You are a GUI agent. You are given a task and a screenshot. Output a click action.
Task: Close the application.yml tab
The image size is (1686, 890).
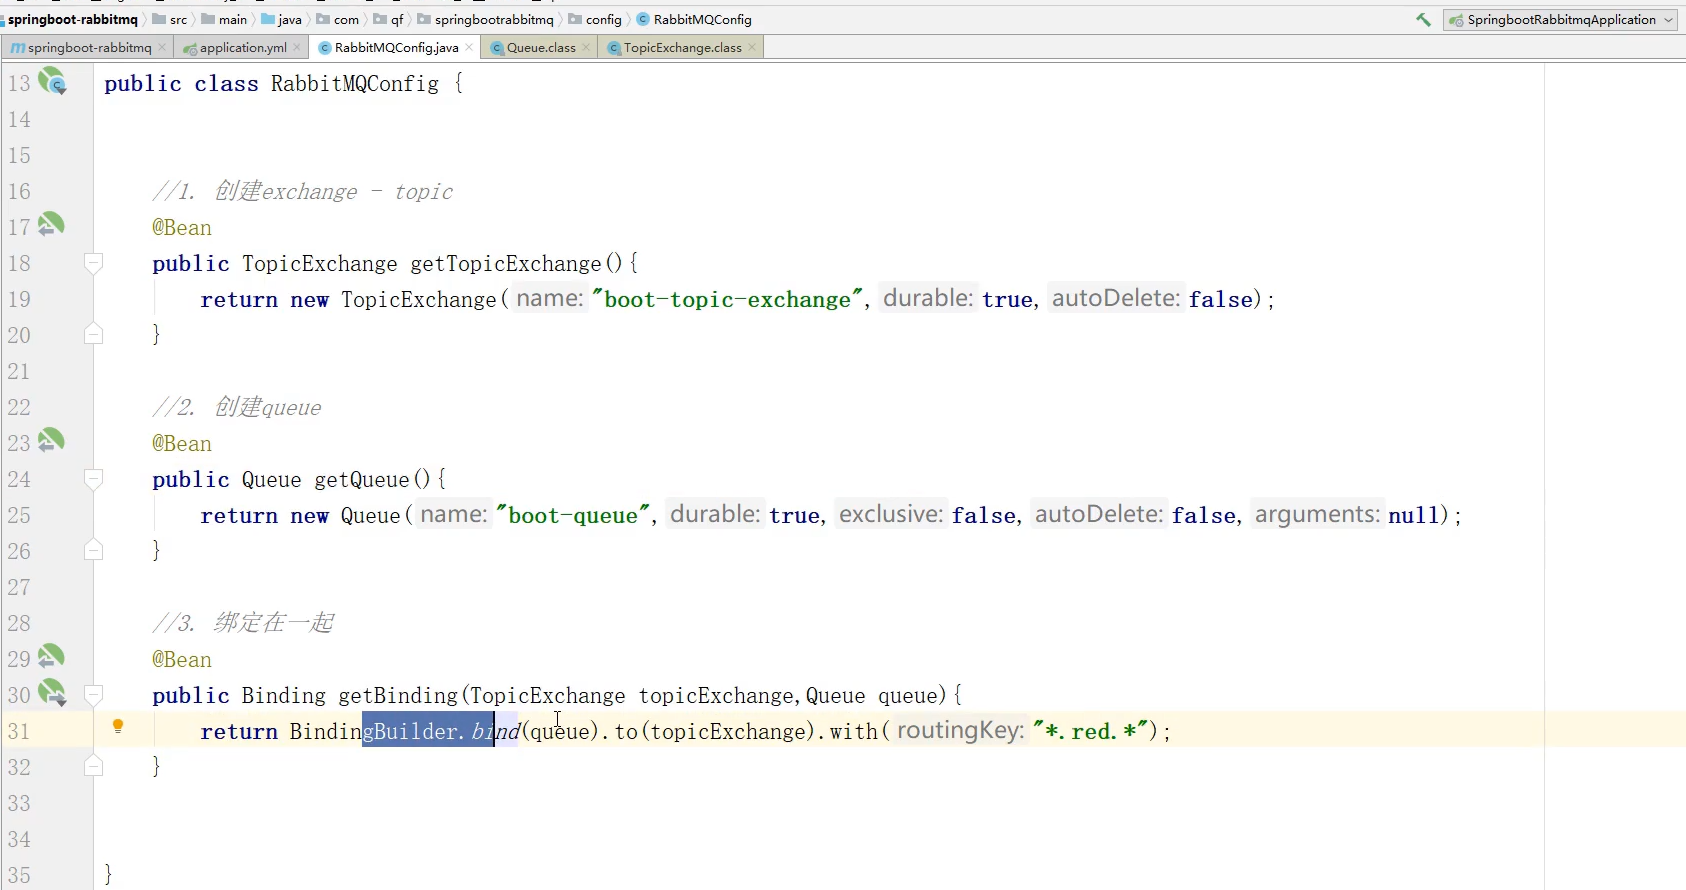pyautogui.click(x=297, y=47)
